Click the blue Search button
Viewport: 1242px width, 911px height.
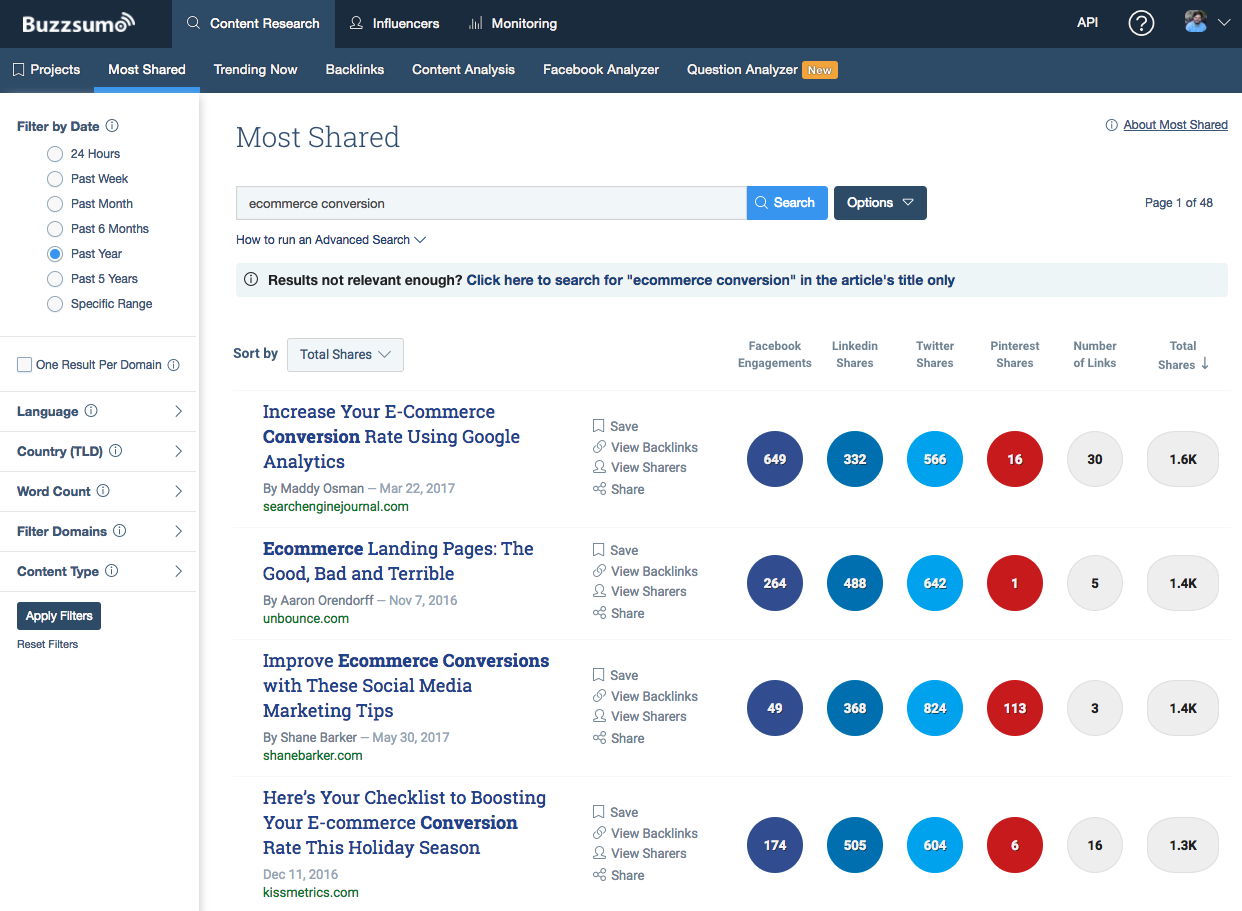point(787,203)
